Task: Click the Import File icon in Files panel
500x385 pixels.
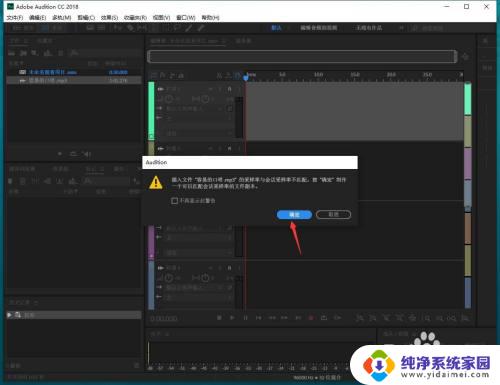Action: click(23, 53)
